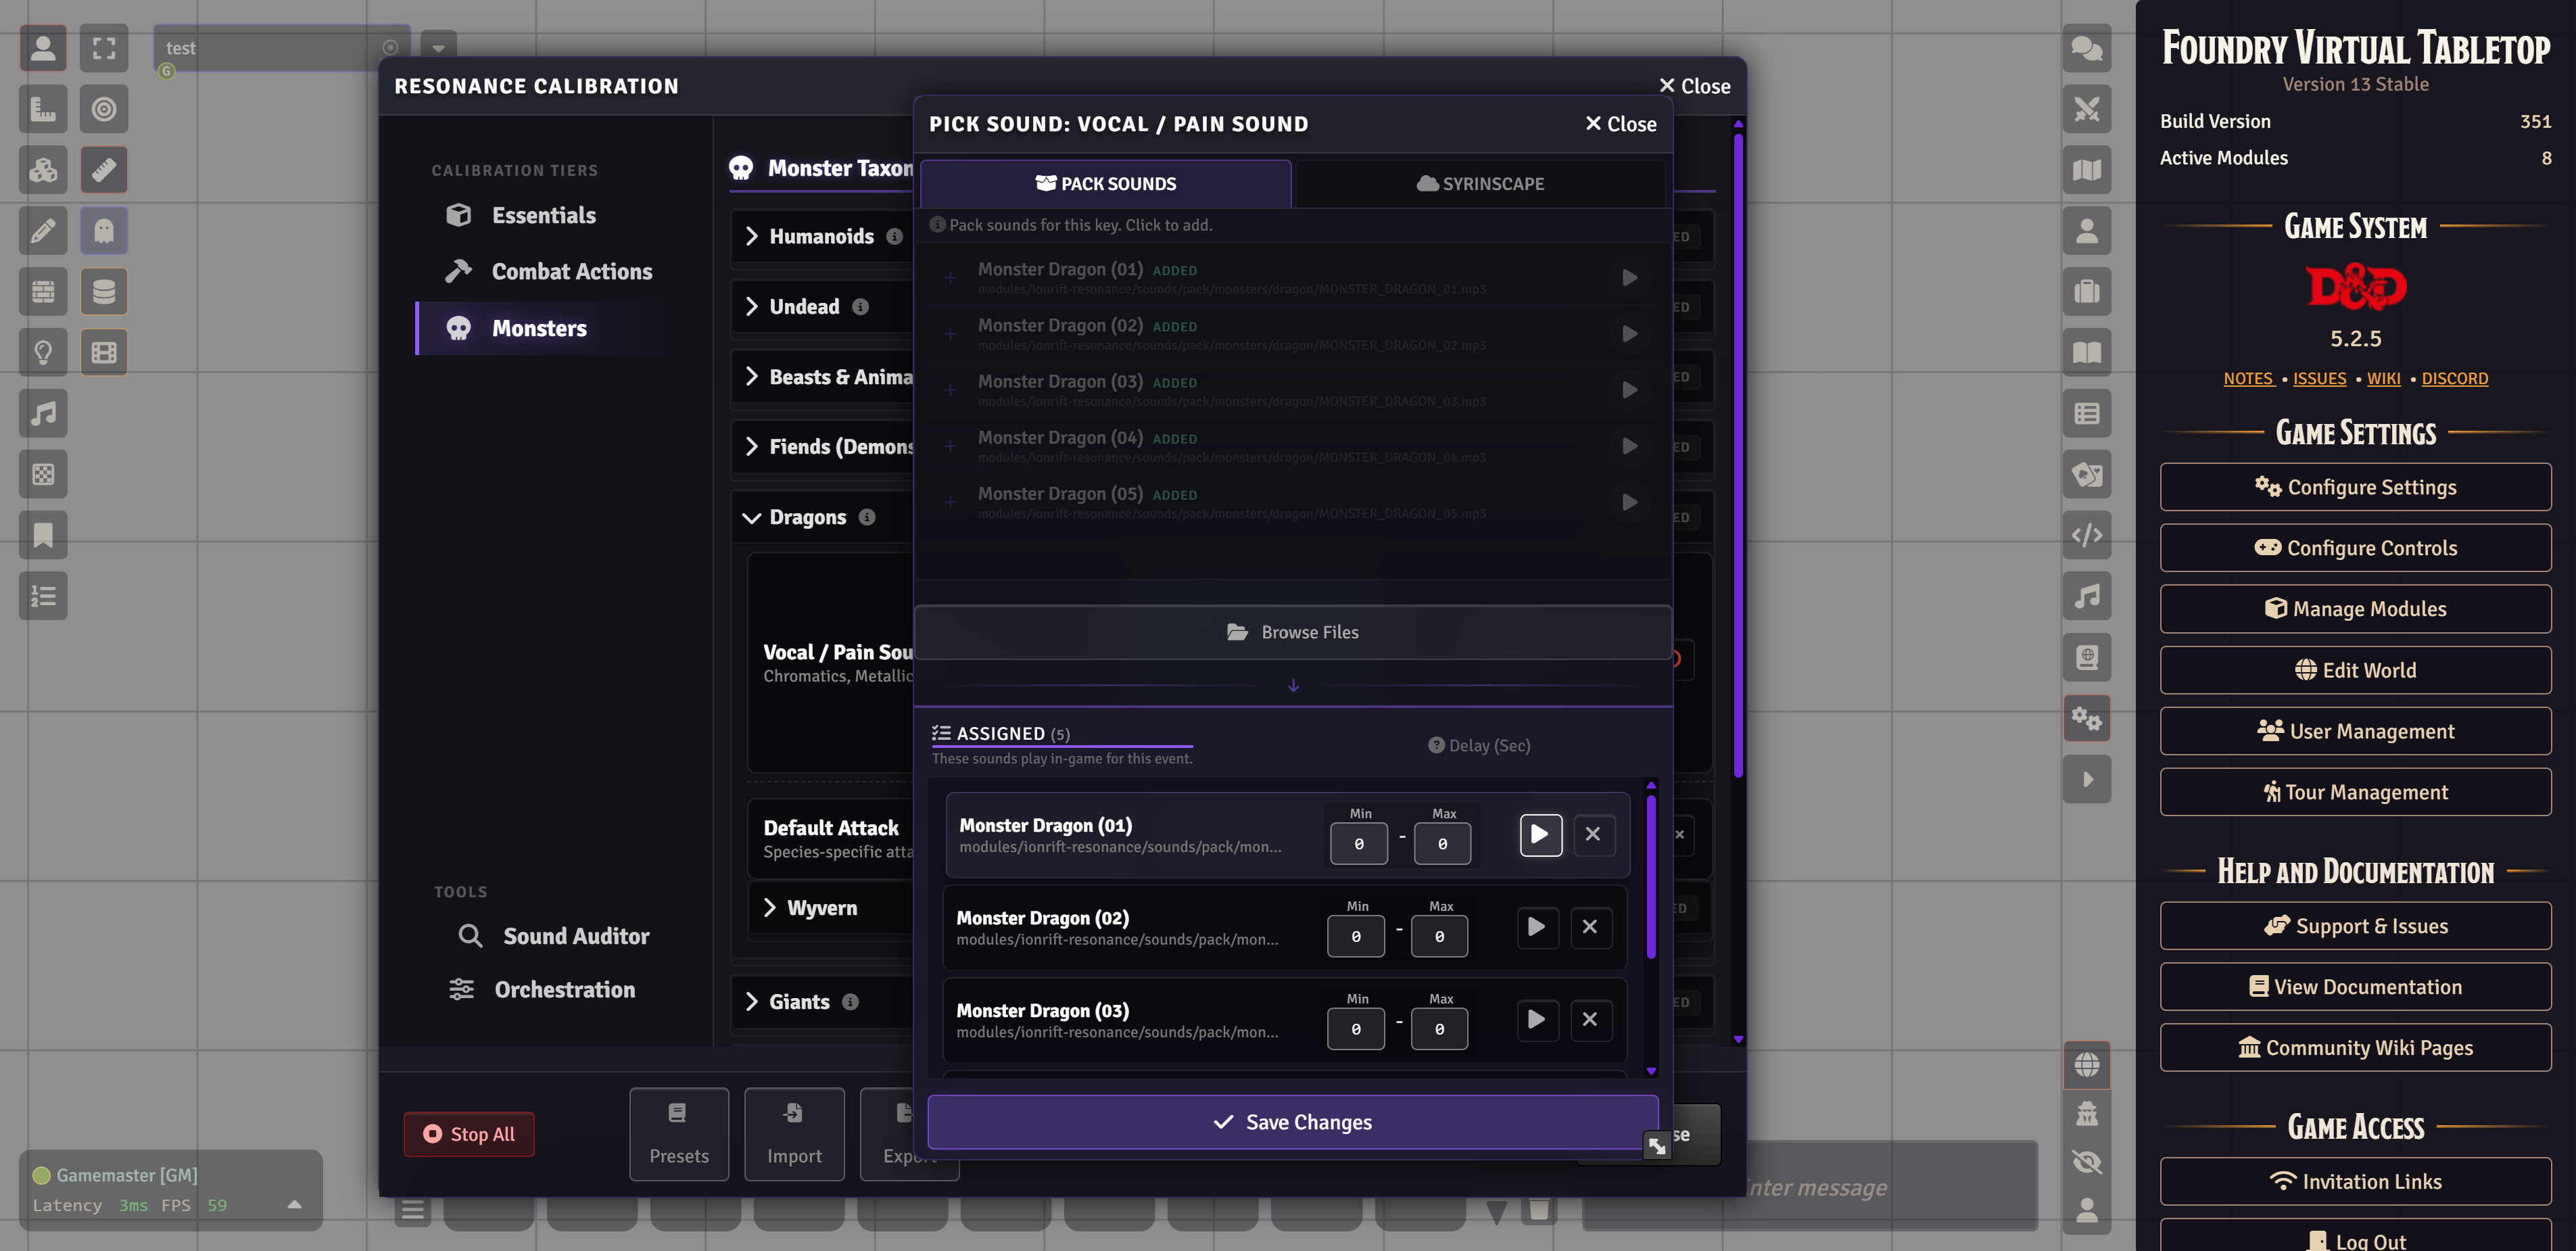Preview assigned Monster Dragon (01) sound
Image resolution: width=2576 pixels, height=1251 pixels.
click(x=1540, y=834)
